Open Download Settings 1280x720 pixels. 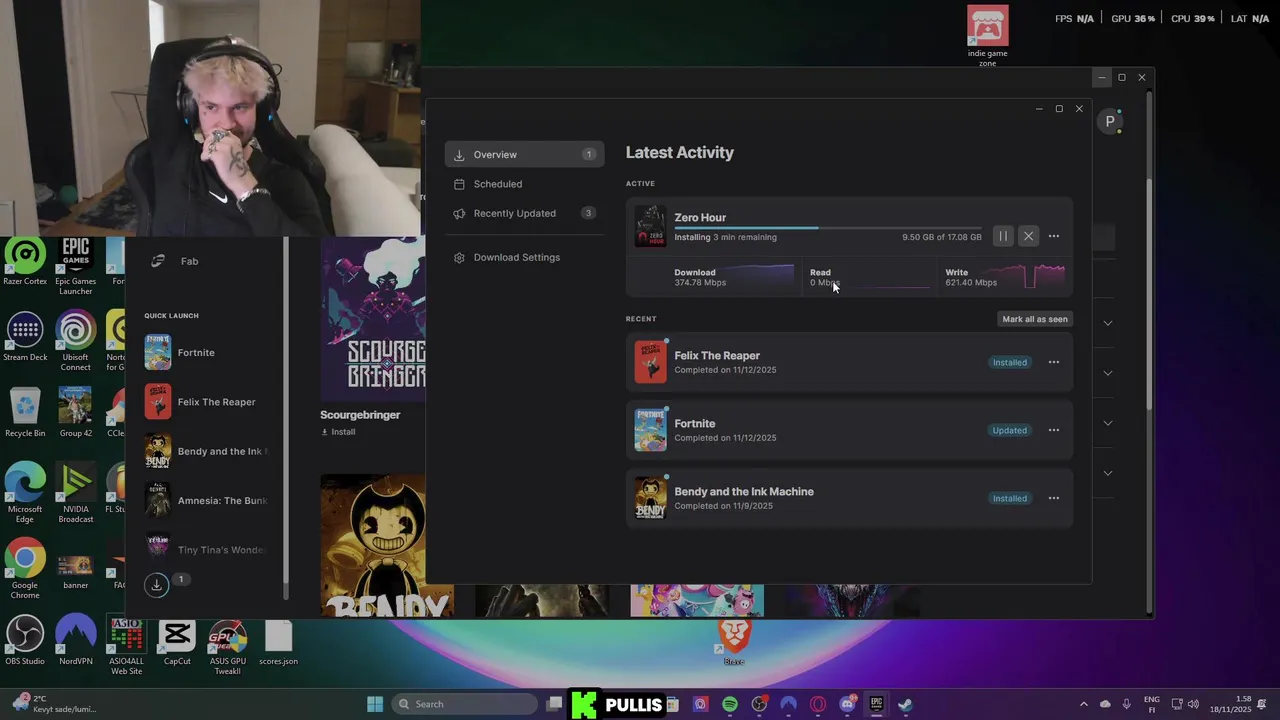(x=524, y=257)
